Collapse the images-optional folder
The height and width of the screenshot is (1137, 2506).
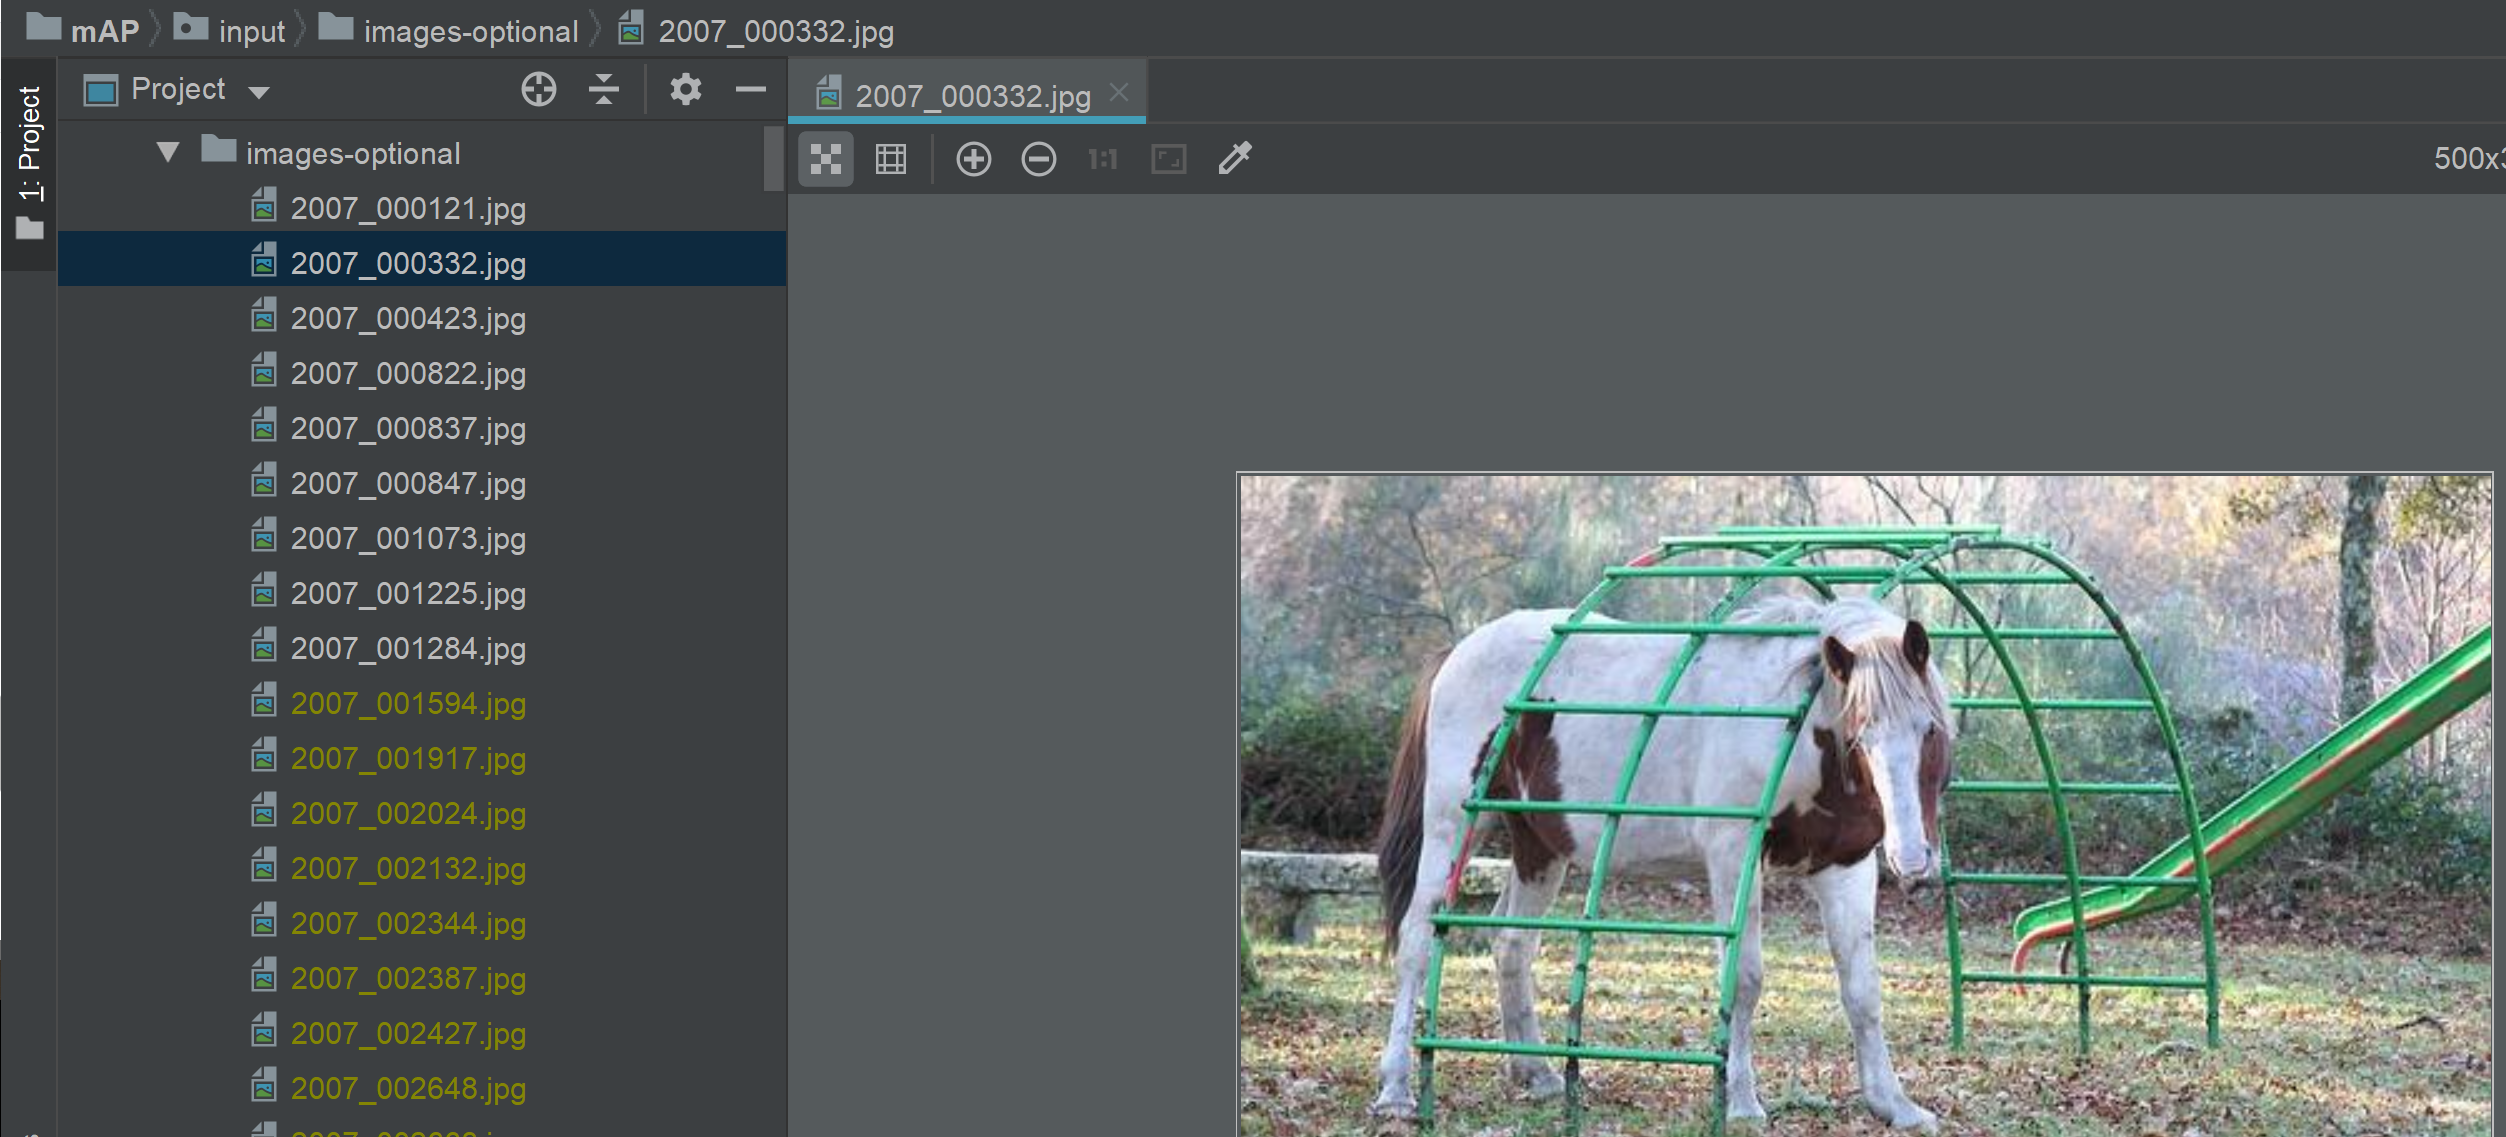(x=168, y=153)
